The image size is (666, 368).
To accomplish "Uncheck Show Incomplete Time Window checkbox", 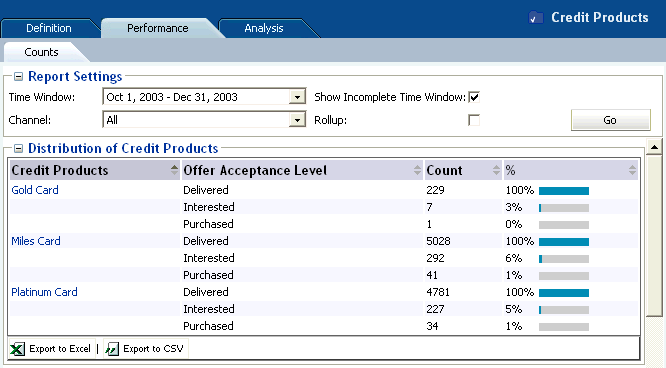I will [474, 97].
